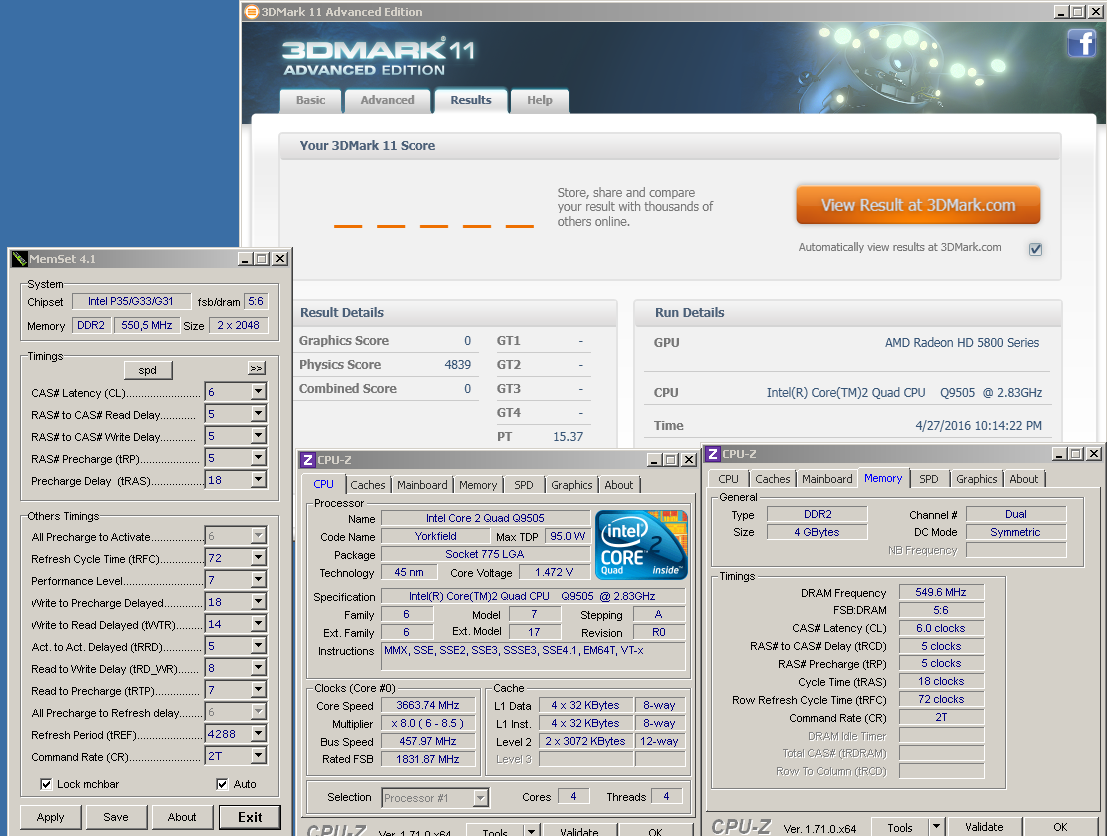1107x836 pixels.
Task: Toggle the Lock mchbar checkbox
Action: (46, 784)
